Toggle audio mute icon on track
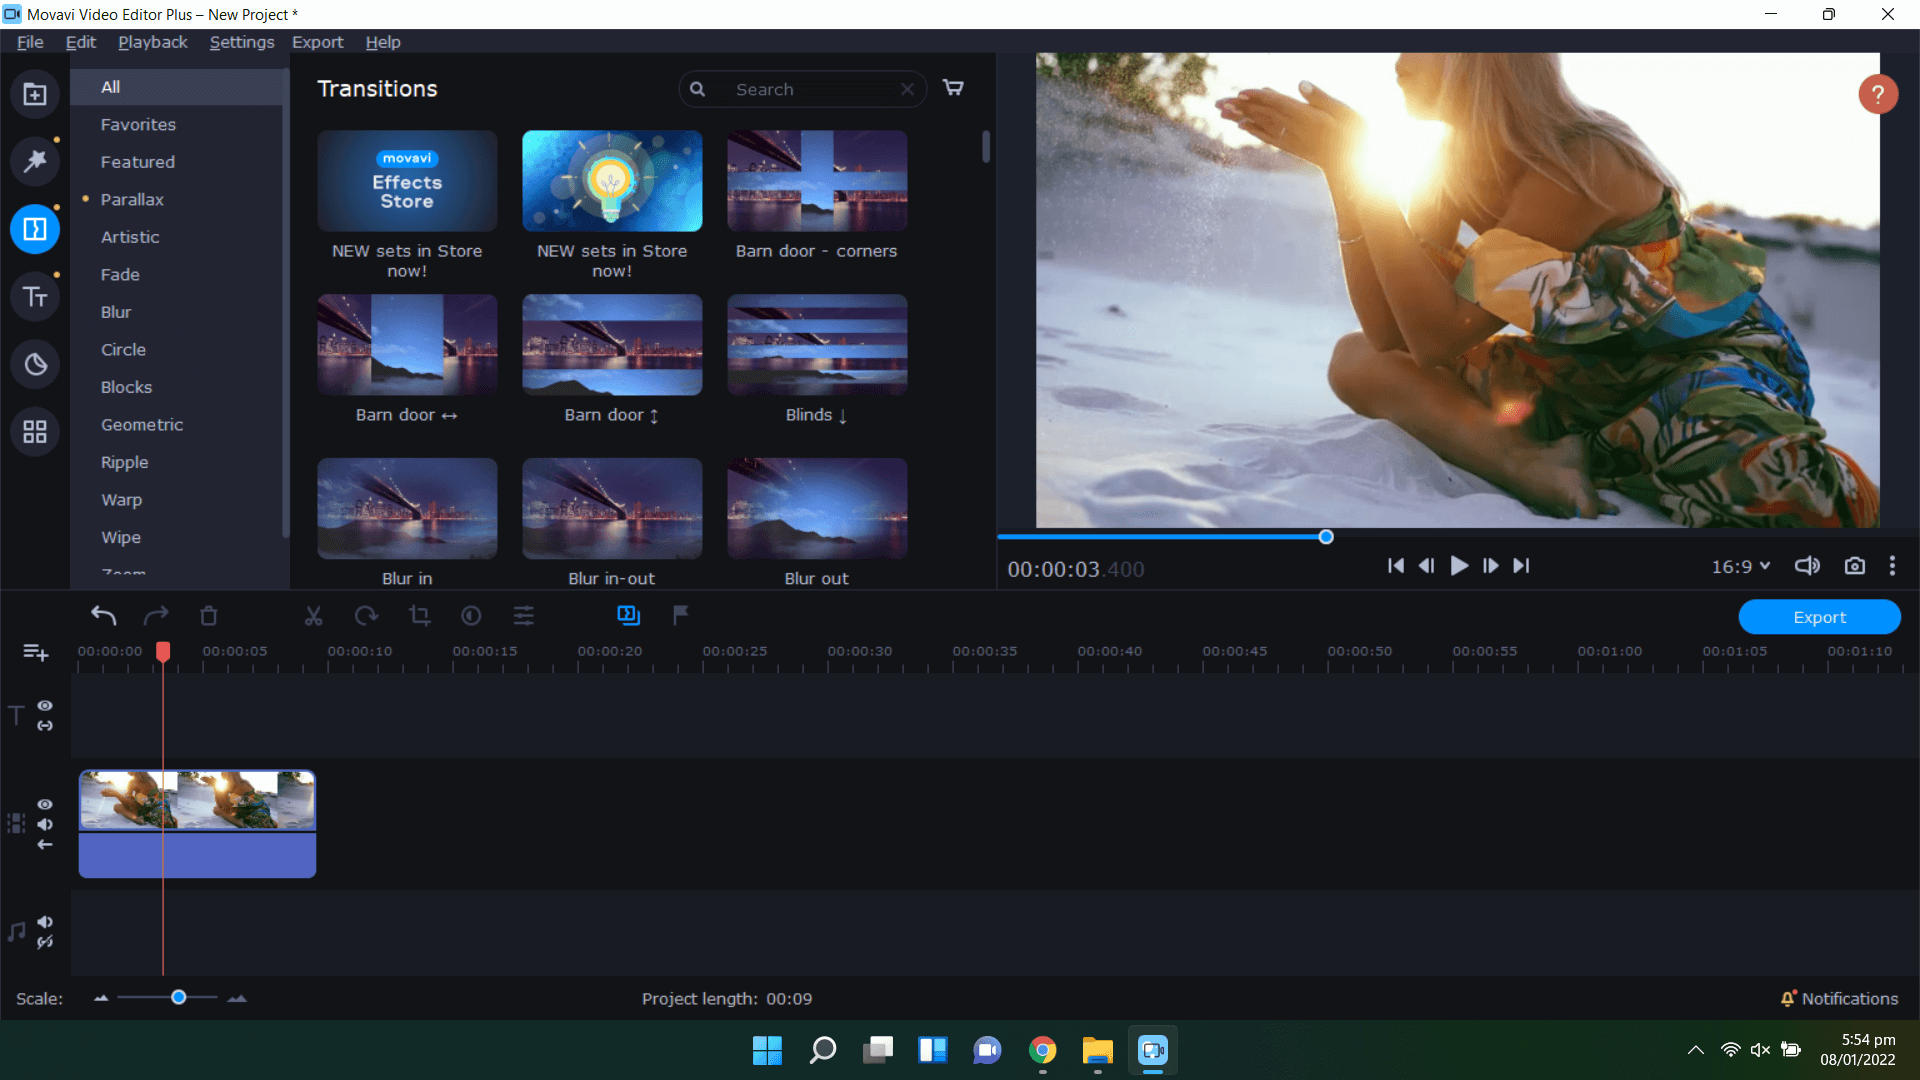1920x1080 pixels. click(x=45, y=823)
